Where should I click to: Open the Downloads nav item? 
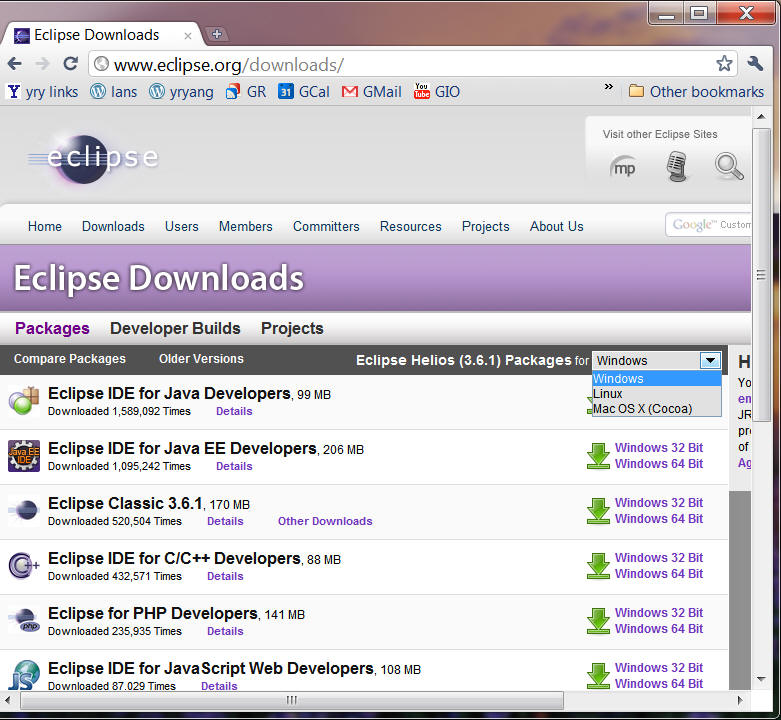[113, 226]
